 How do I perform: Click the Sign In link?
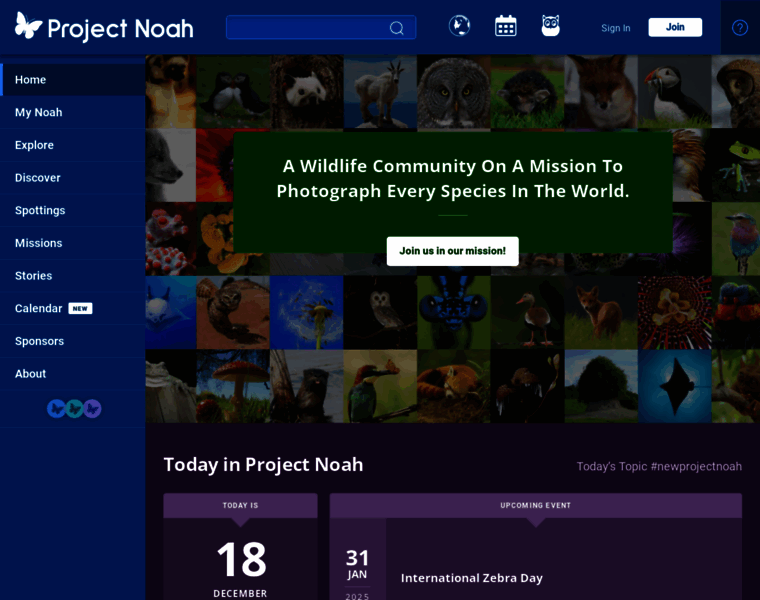tap(616, 28)
